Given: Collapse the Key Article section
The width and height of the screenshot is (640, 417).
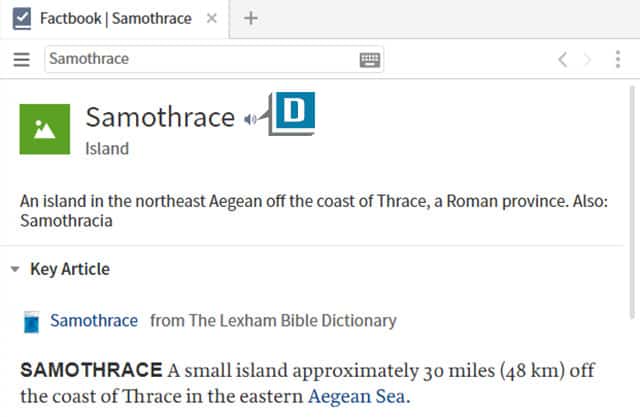Looking at the screenshot, I should 15,270.
